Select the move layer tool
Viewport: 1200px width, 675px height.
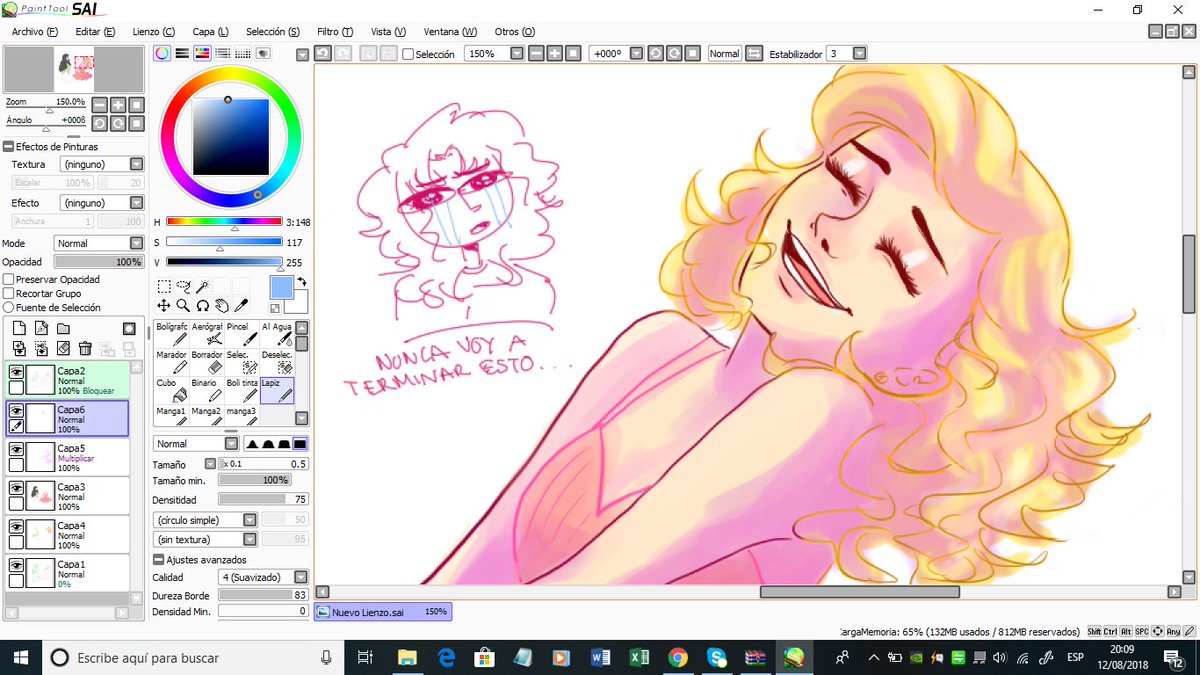coord(164,305)
